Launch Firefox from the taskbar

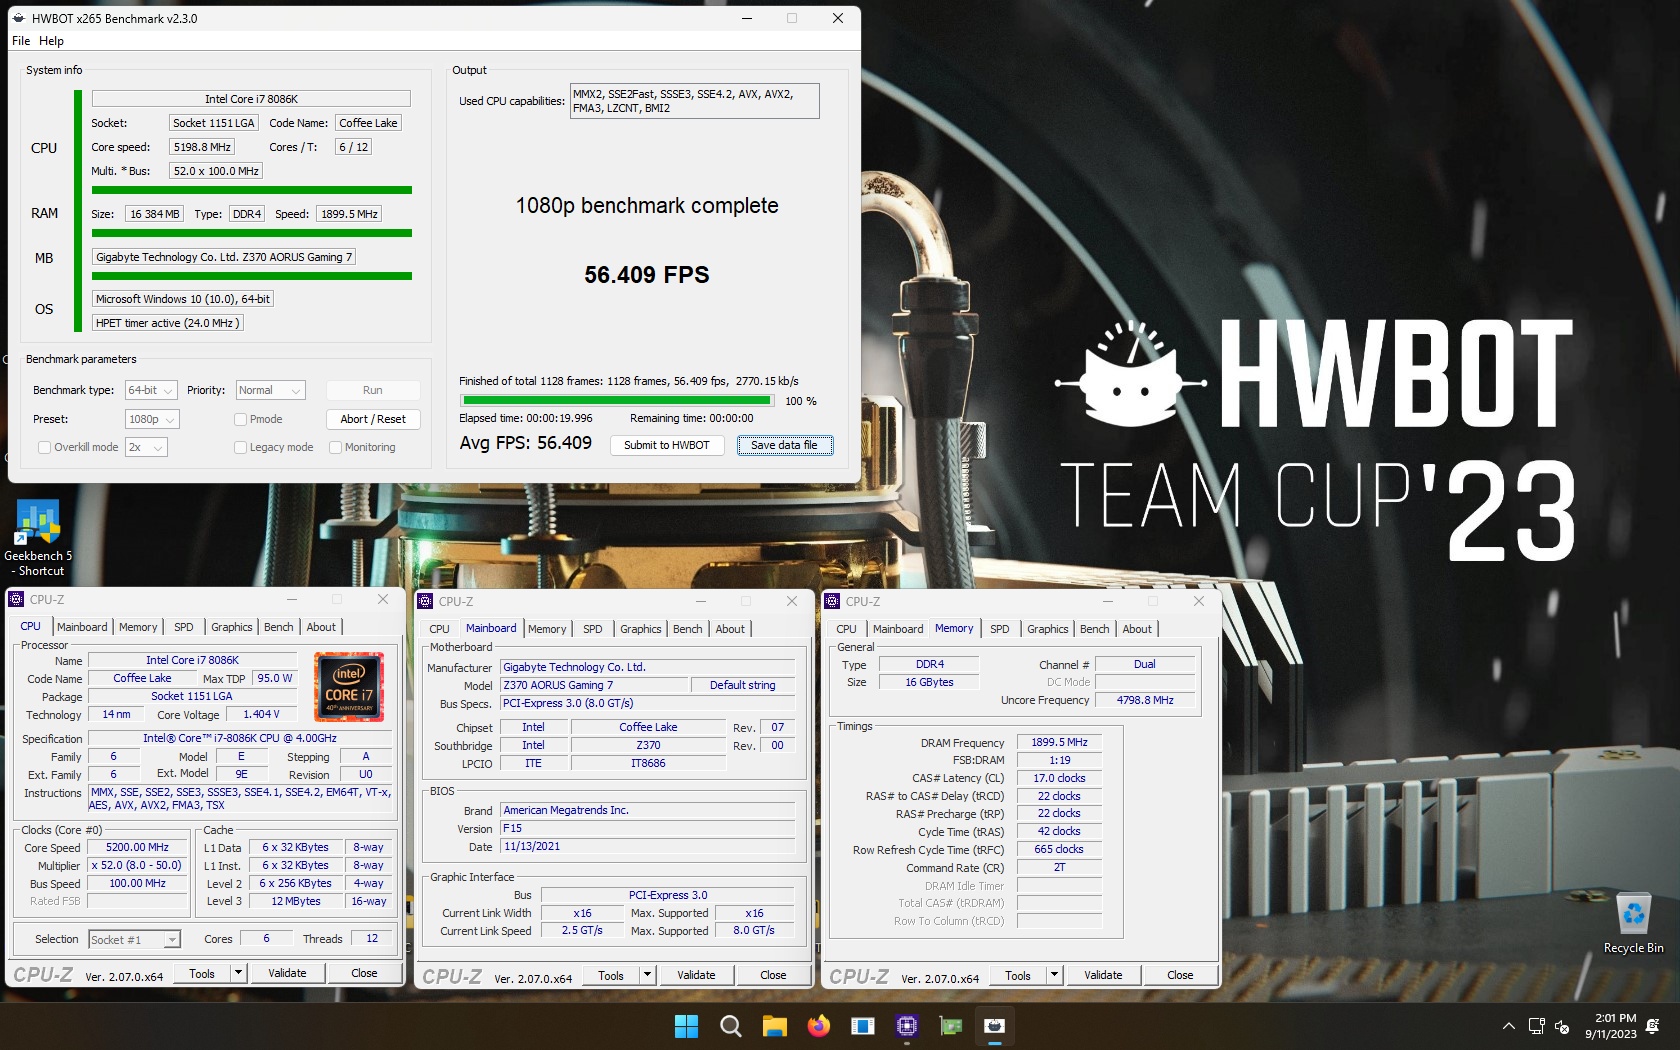pos(819,1026)
